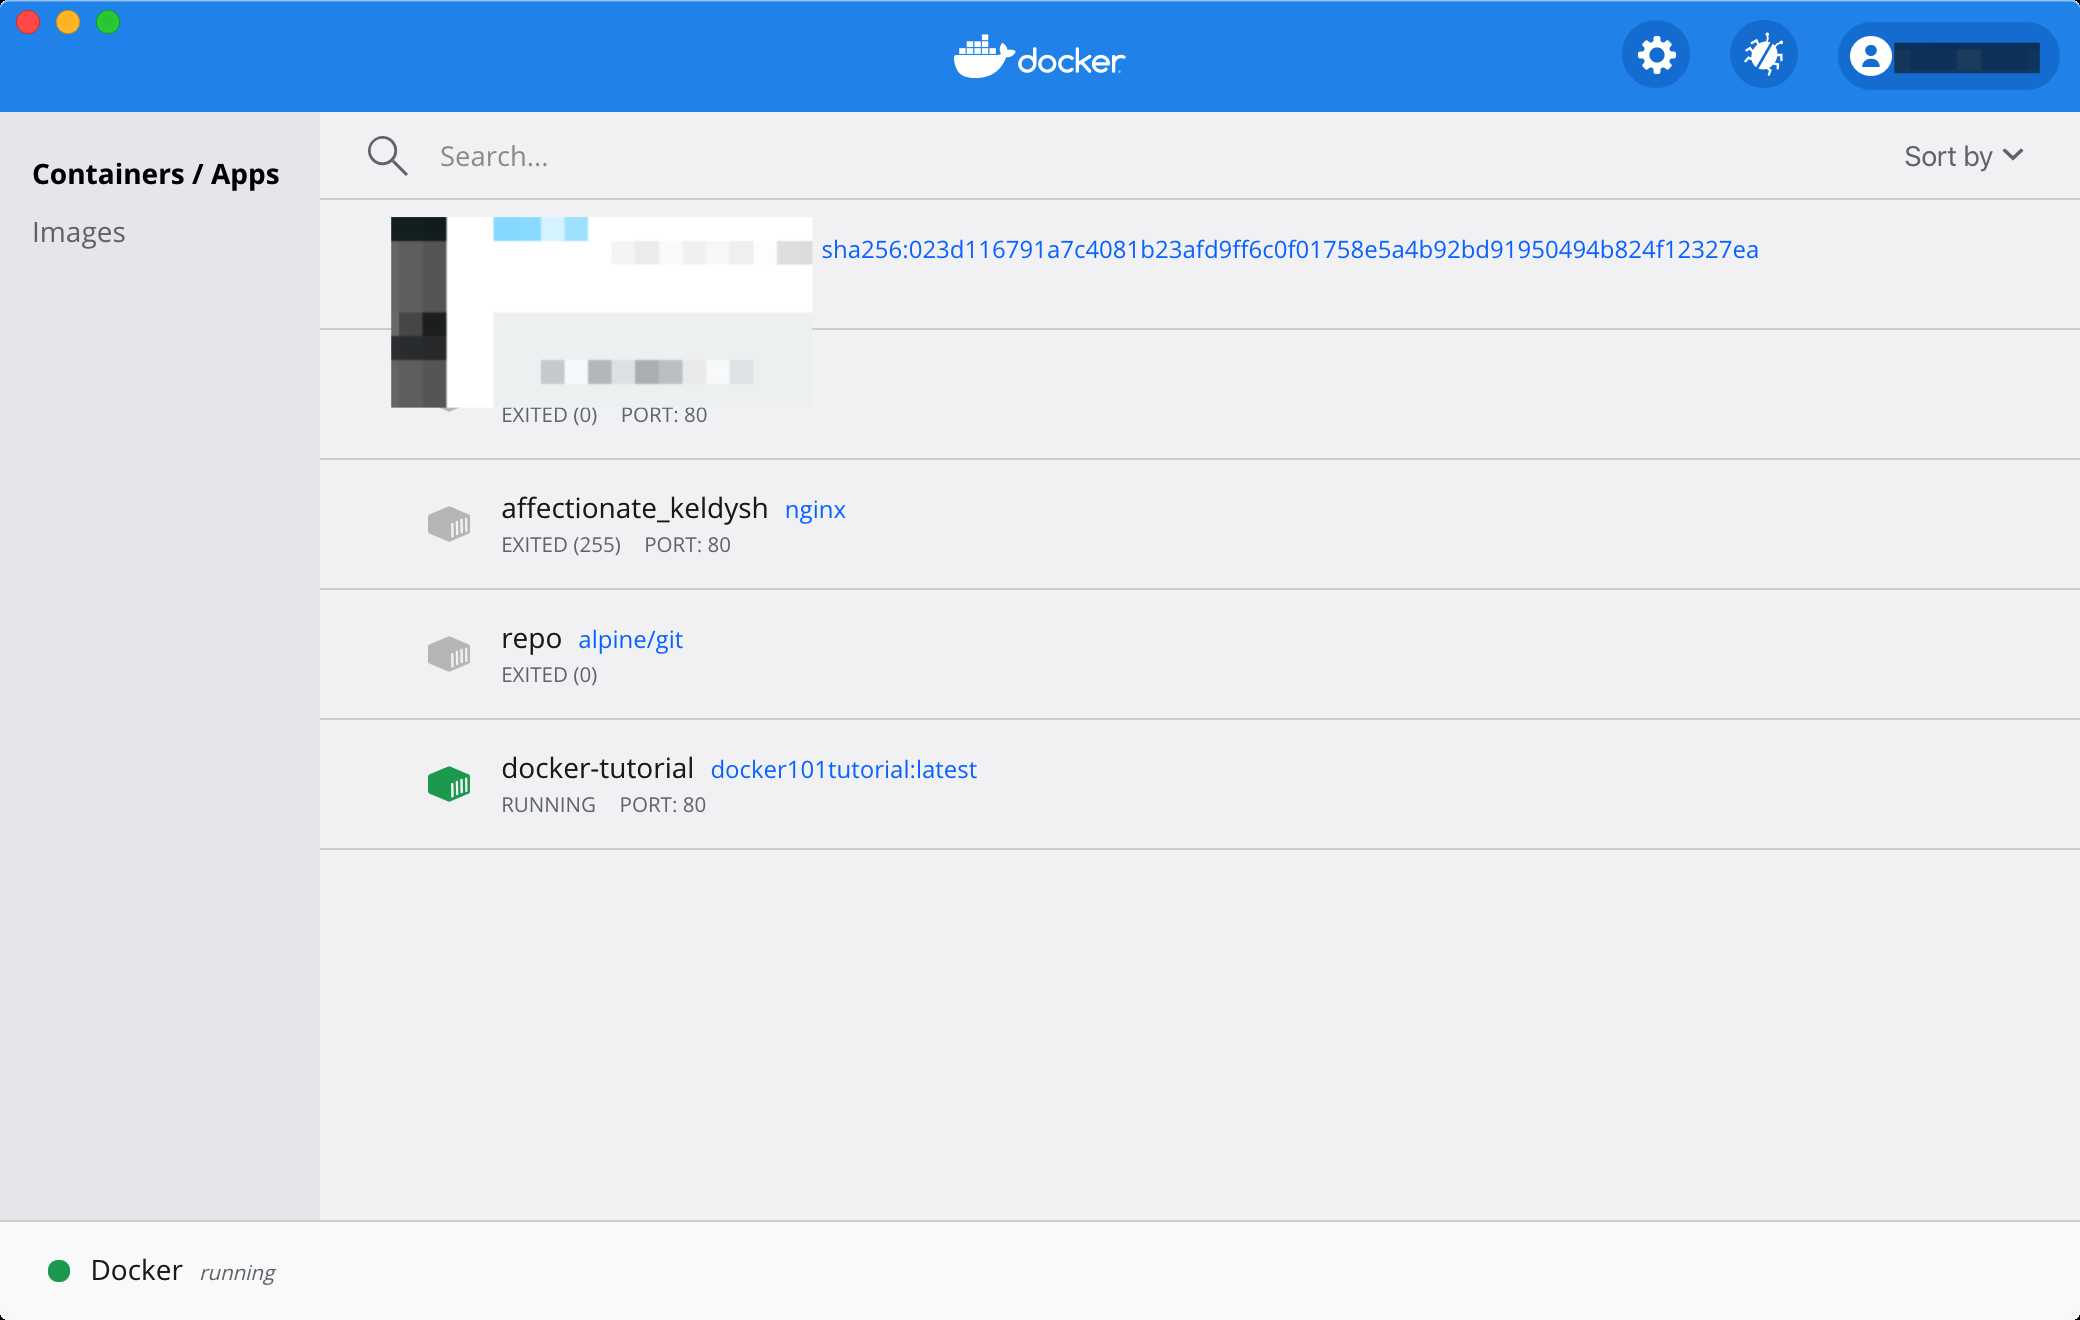Viewport: 2080px width, 1320px height.
Task: Open the nginx image link
Action: click(x=815, y=510)
